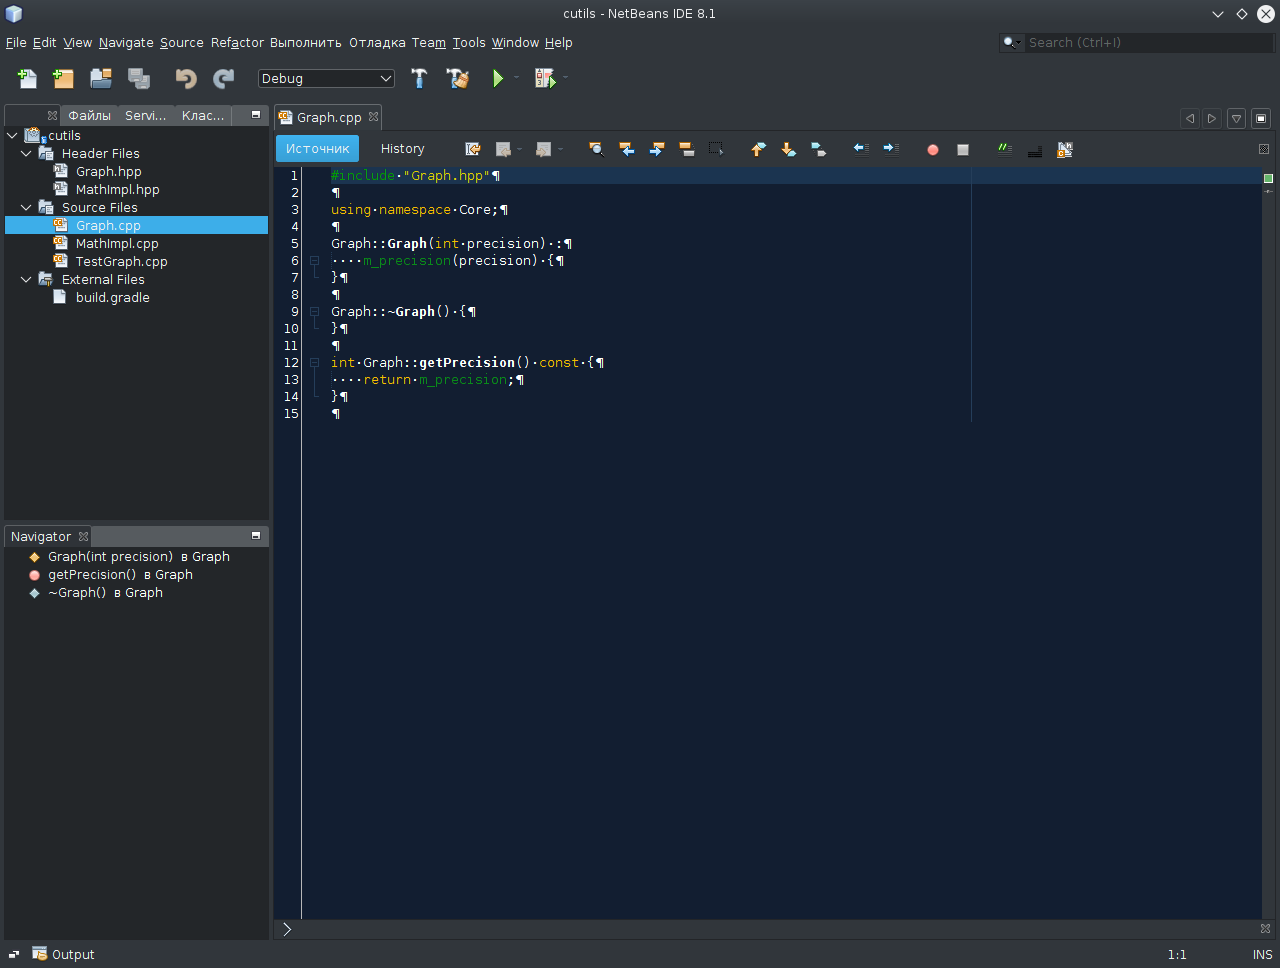Open the Refactor menu
This screenshot has height=968, width=1280.
coord(237,43)
